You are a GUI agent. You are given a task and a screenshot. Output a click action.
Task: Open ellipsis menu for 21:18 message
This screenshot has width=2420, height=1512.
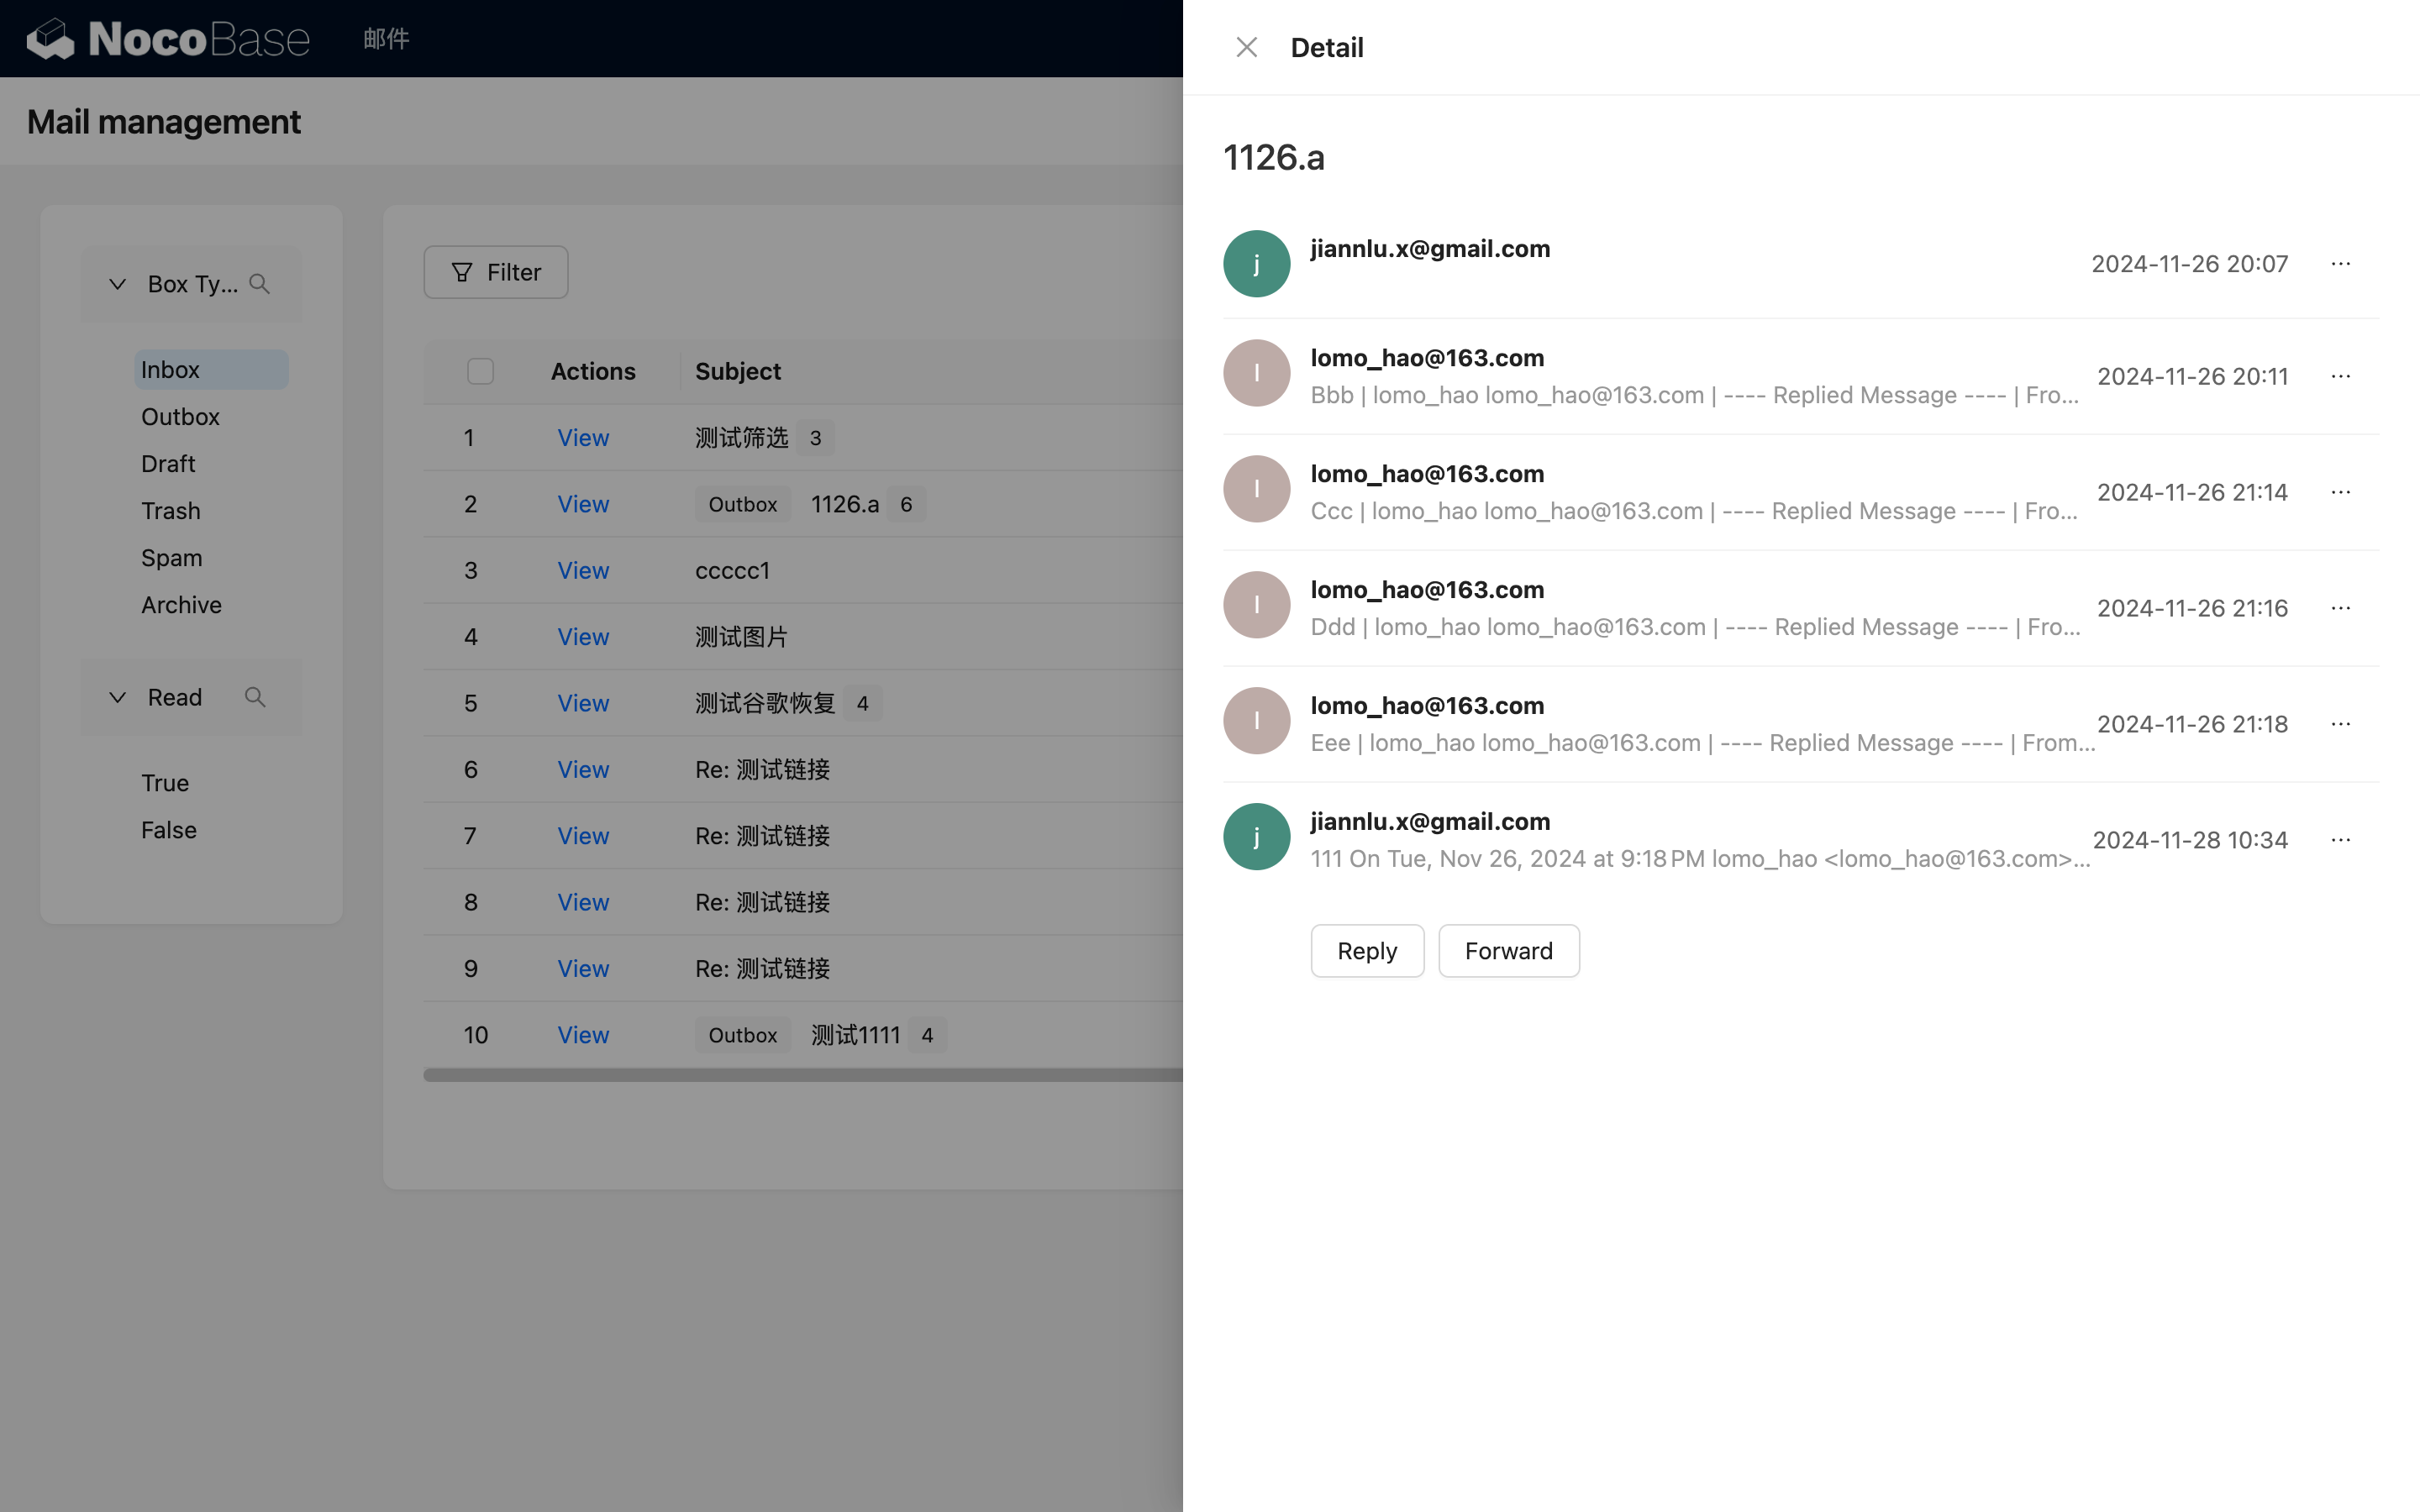tap(2340, 724)
